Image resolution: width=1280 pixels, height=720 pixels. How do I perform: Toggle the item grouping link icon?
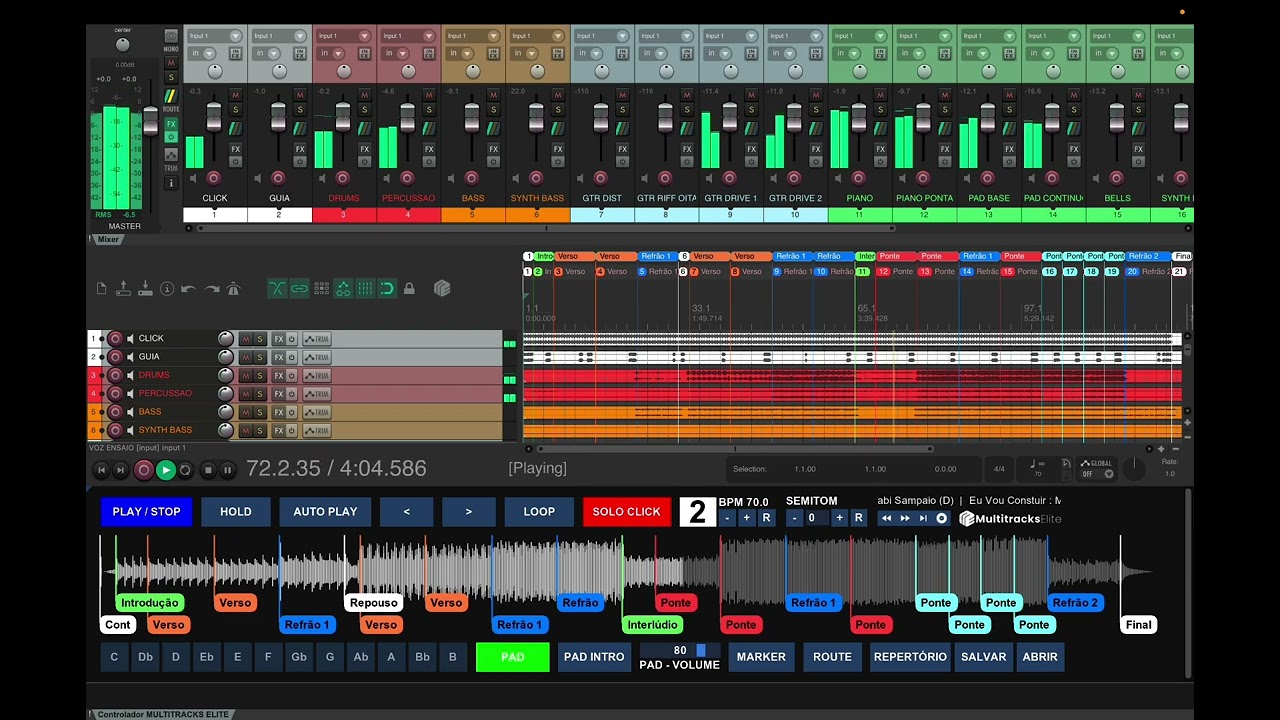pyautogui.click(x=299, y=289)
